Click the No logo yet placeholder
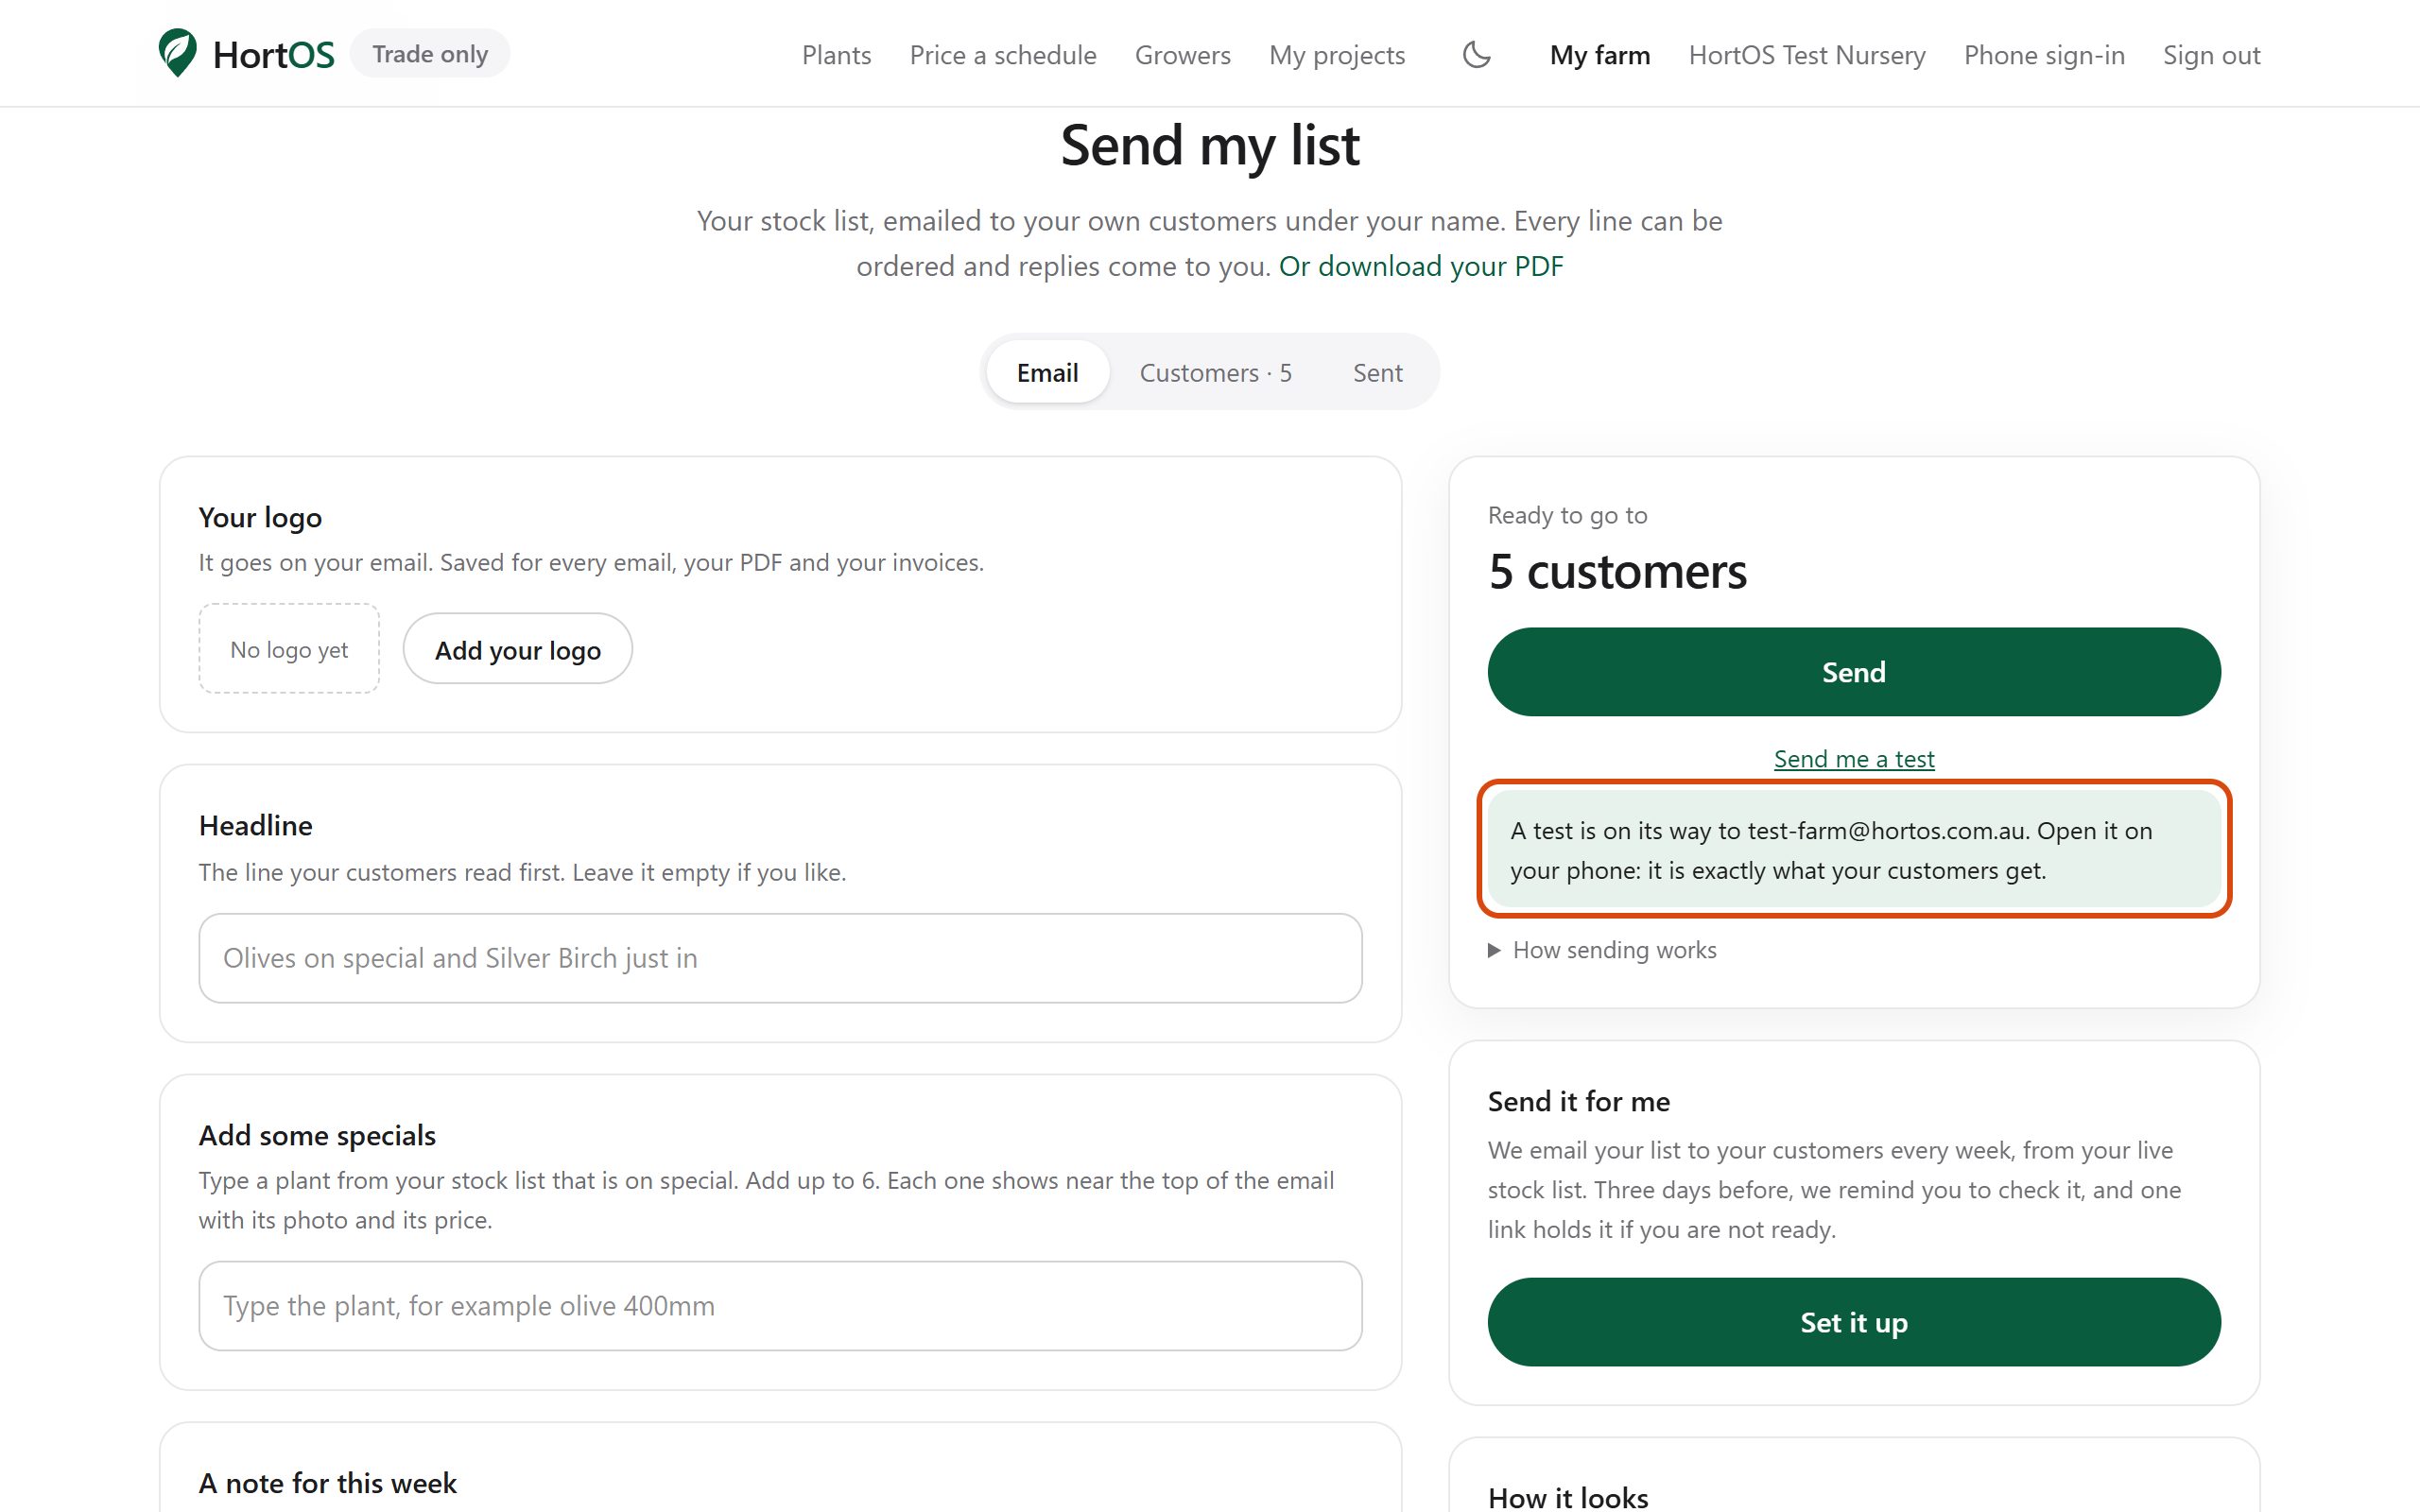The height and width of the screenshot is (1512, 2420). click(x=289, y=649)
